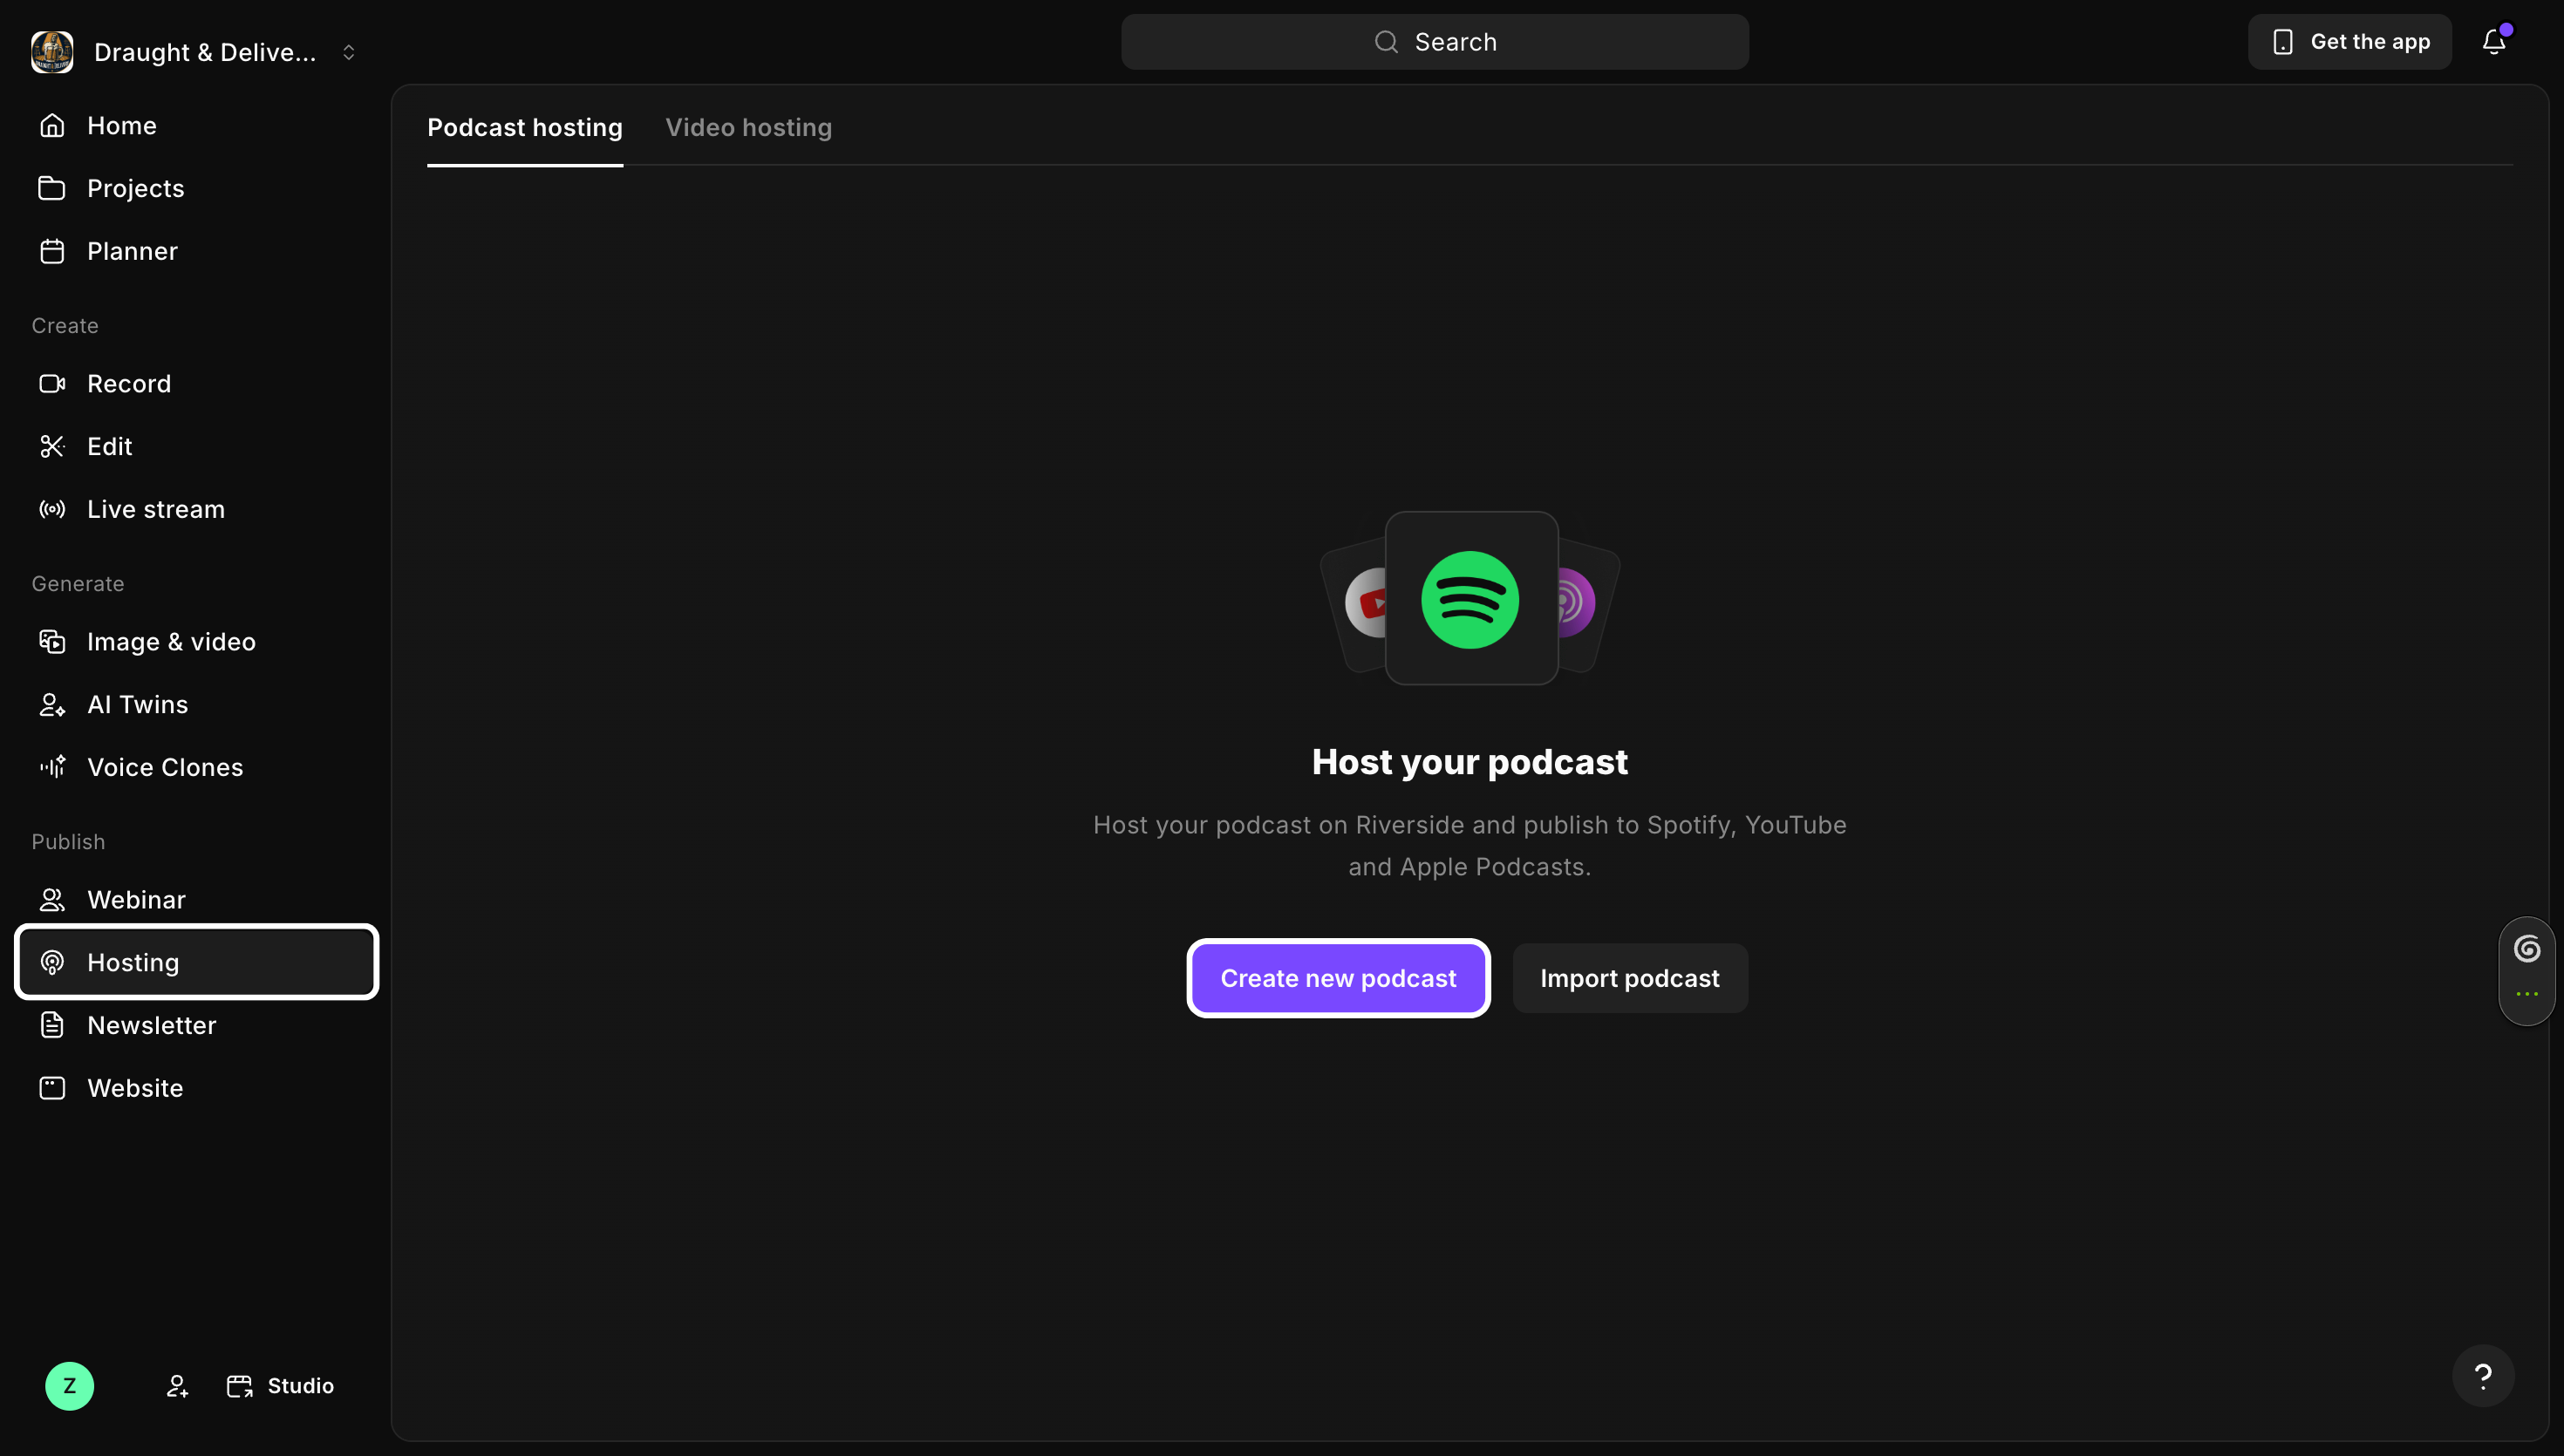The width and height of the screenshot is (2564, 1456).
Task: Click the green dots on assistant widget
Action: (2527, 994)
